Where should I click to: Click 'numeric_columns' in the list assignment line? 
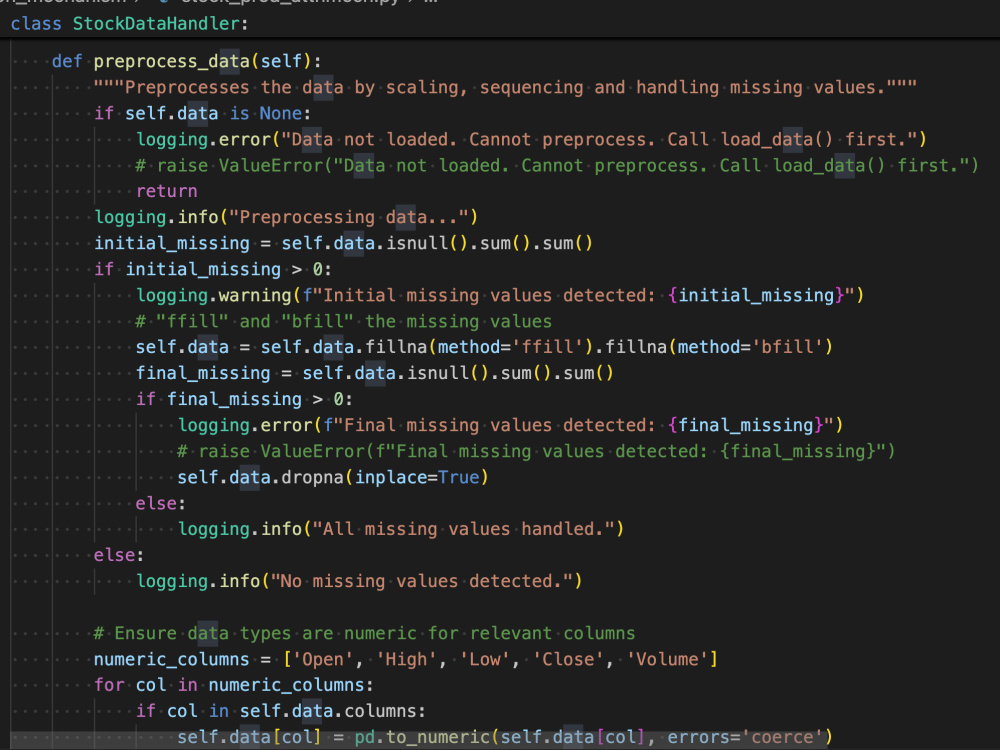[x=172, y=659]
